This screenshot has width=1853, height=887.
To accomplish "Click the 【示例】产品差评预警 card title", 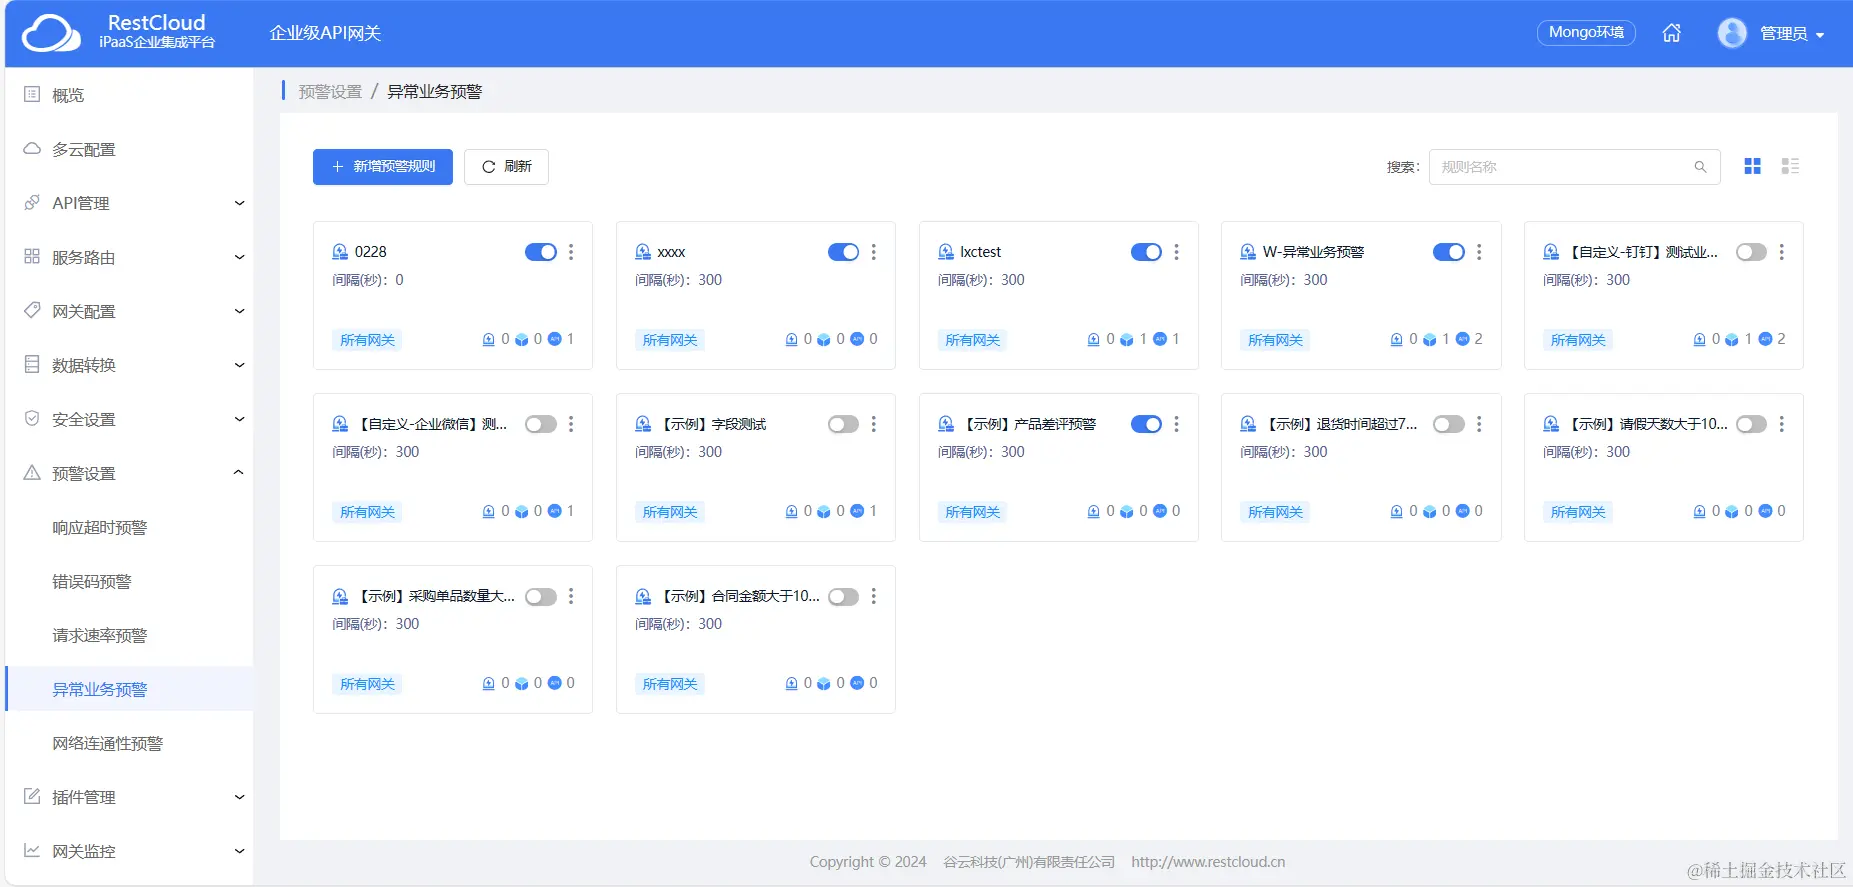I will [1028, 424].
